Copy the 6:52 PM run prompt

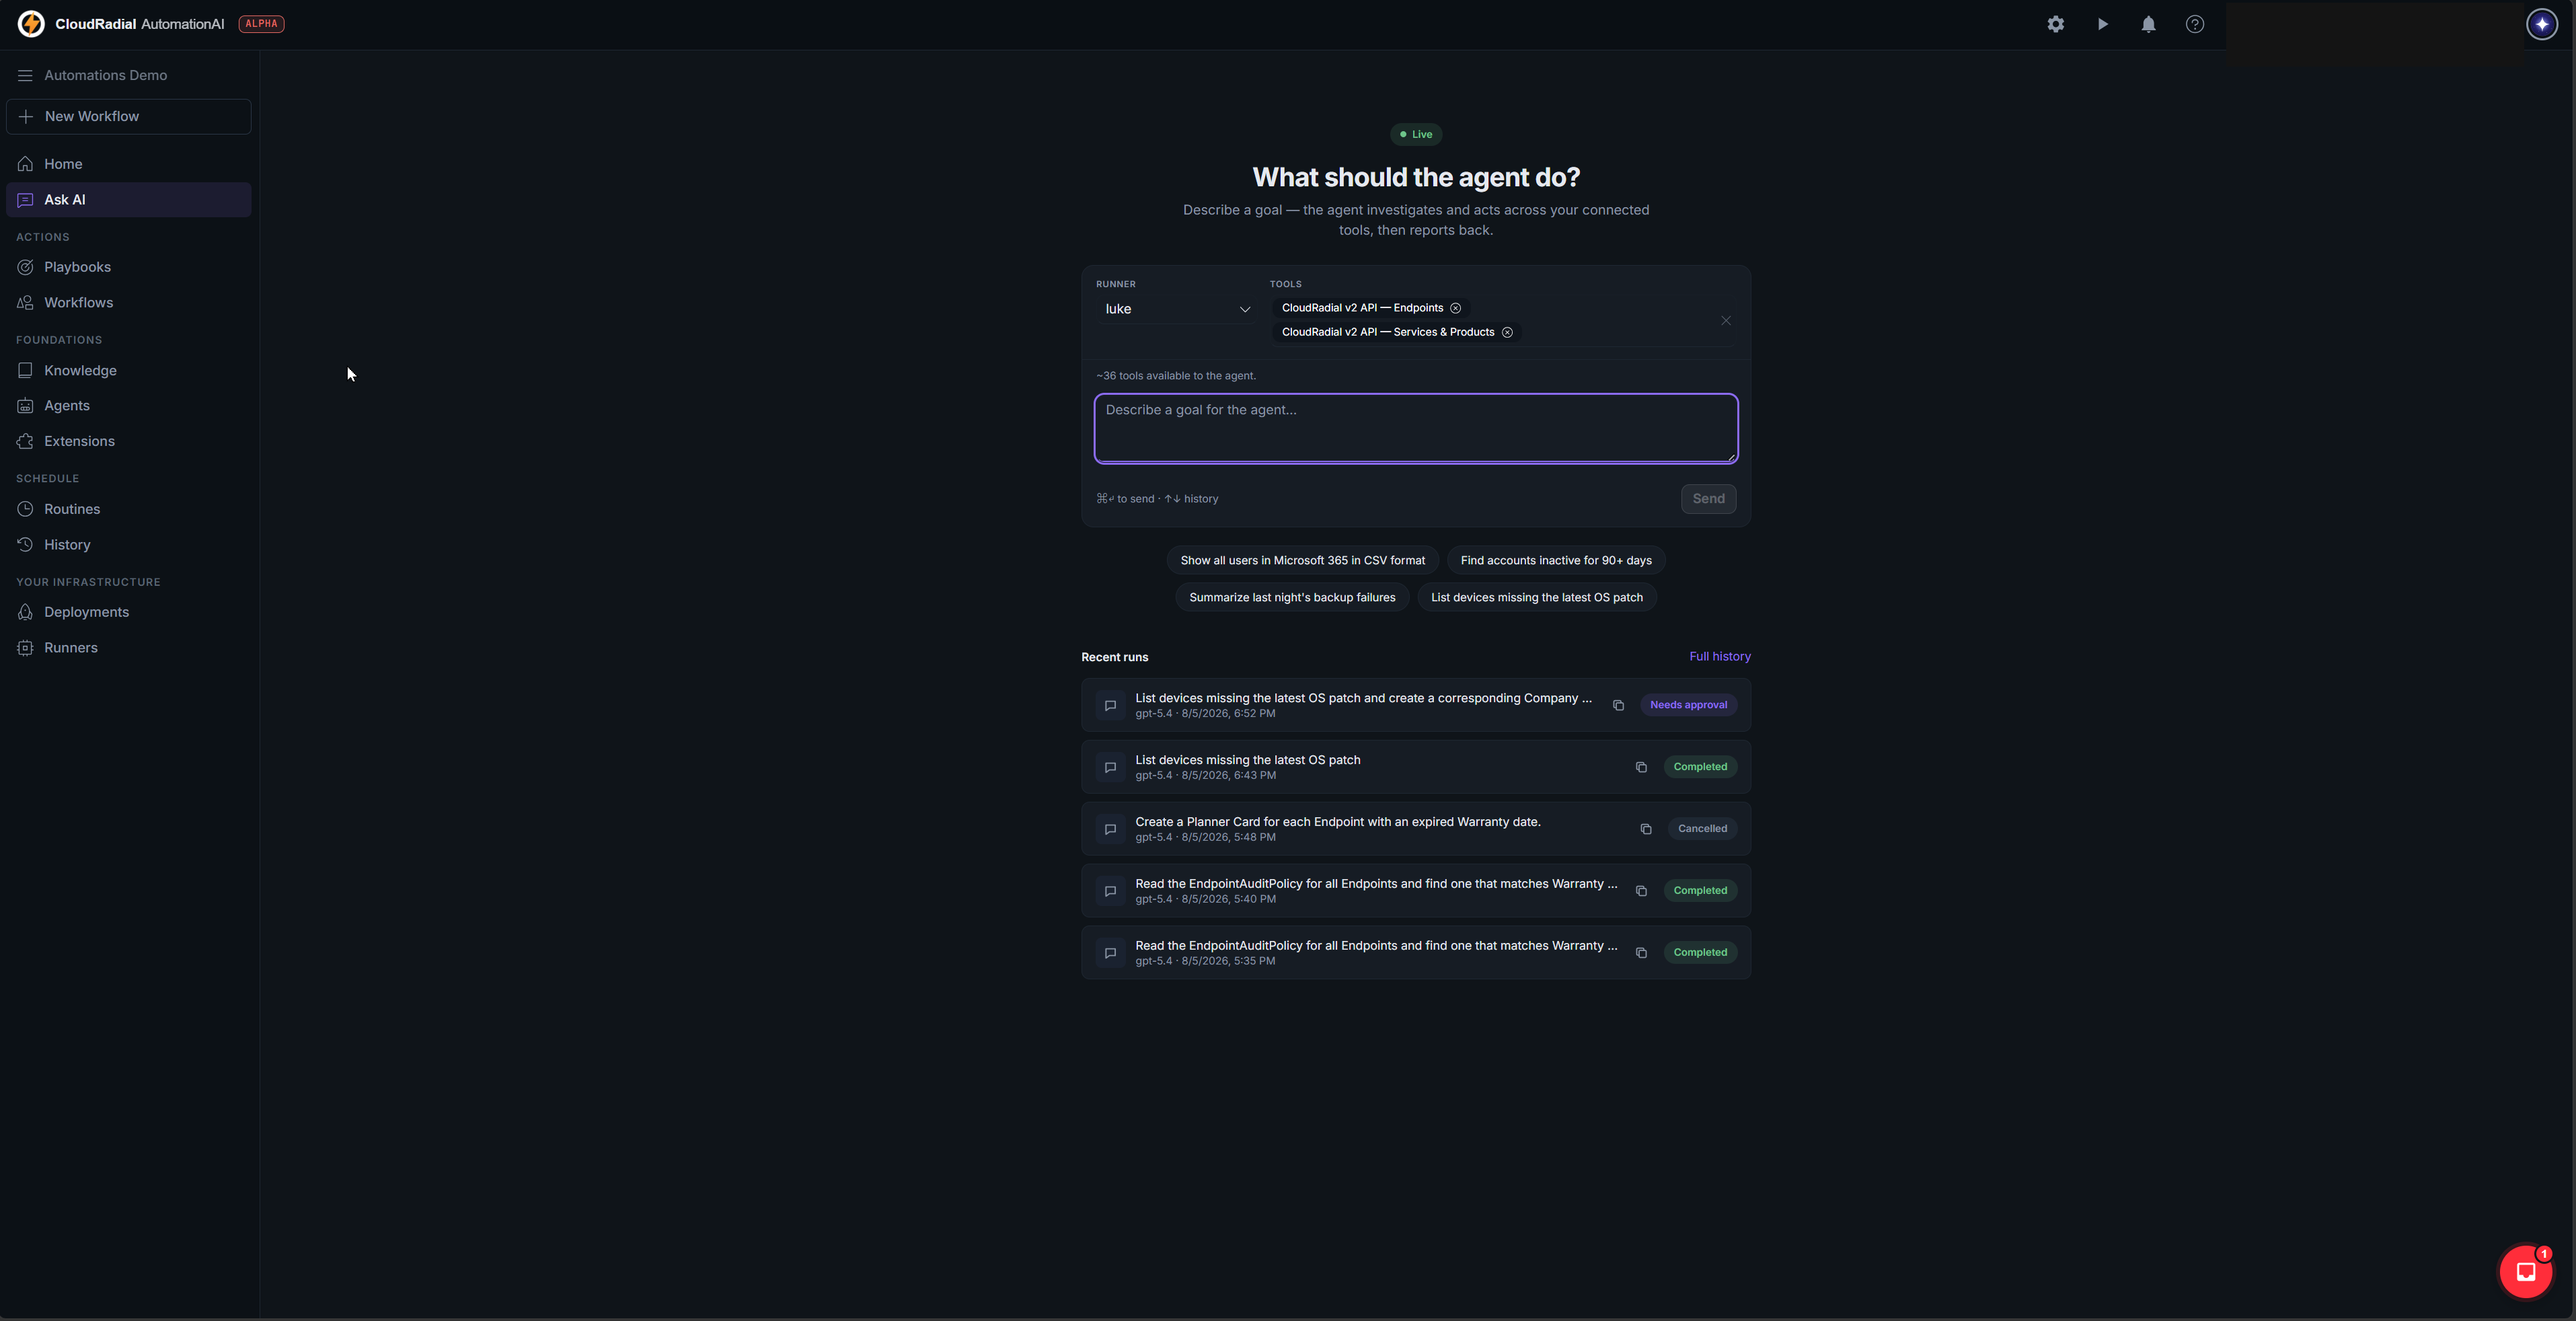[1618, 705]
